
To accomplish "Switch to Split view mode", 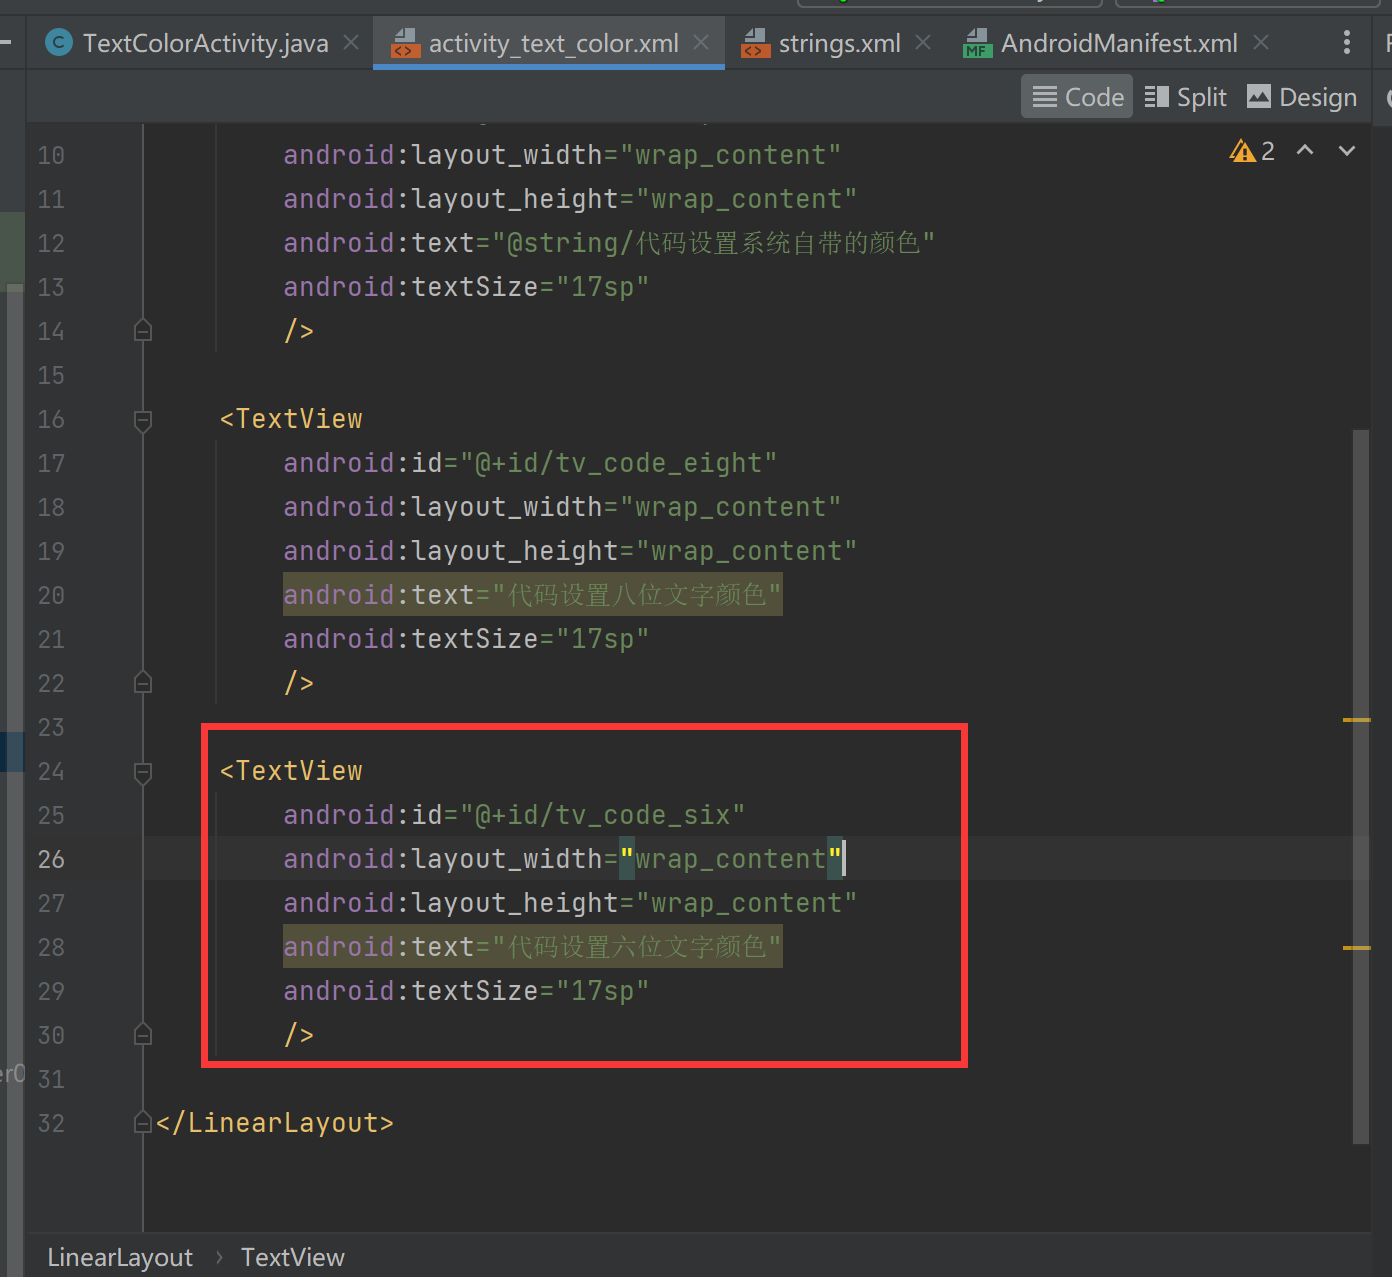I will point(1186,97).
